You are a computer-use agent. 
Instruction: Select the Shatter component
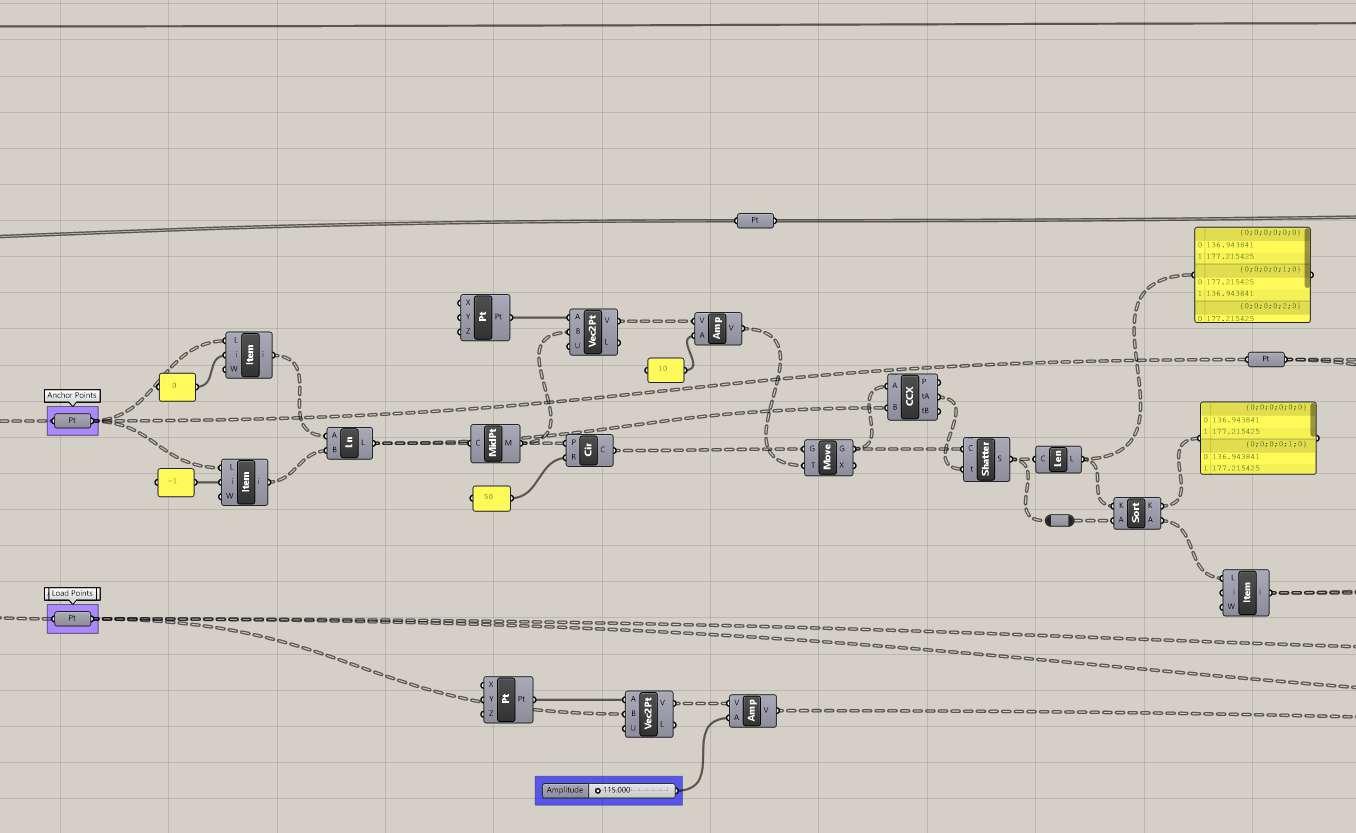coord(986,459)
